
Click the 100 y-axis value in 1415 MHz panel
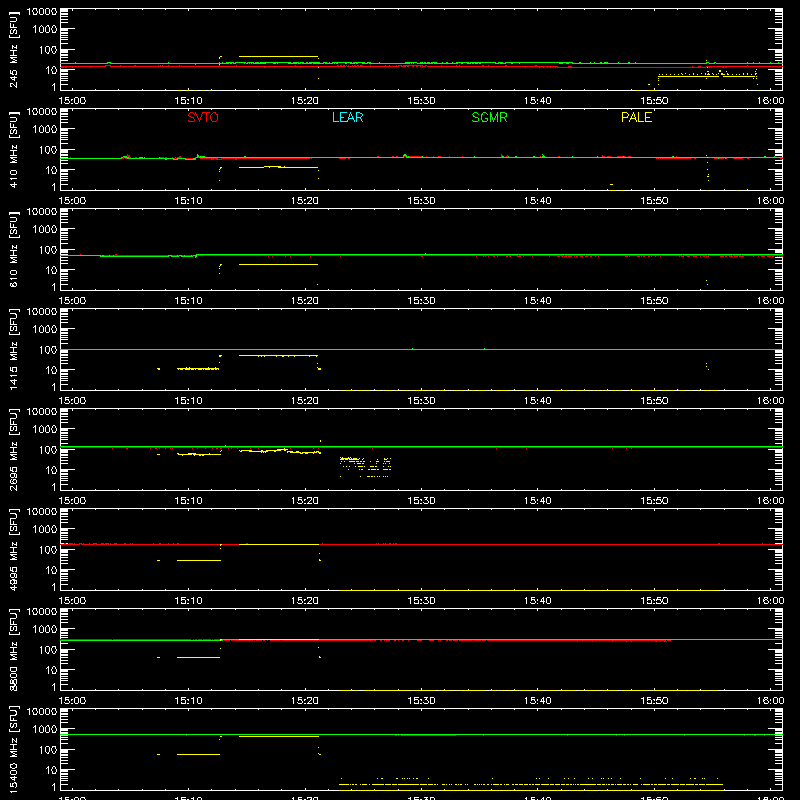[x=48, y=350]
